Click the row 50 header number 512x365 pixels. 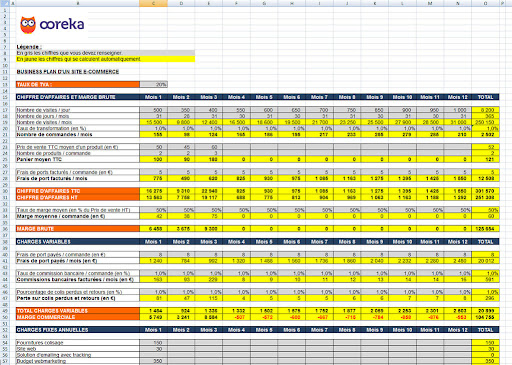5,317
